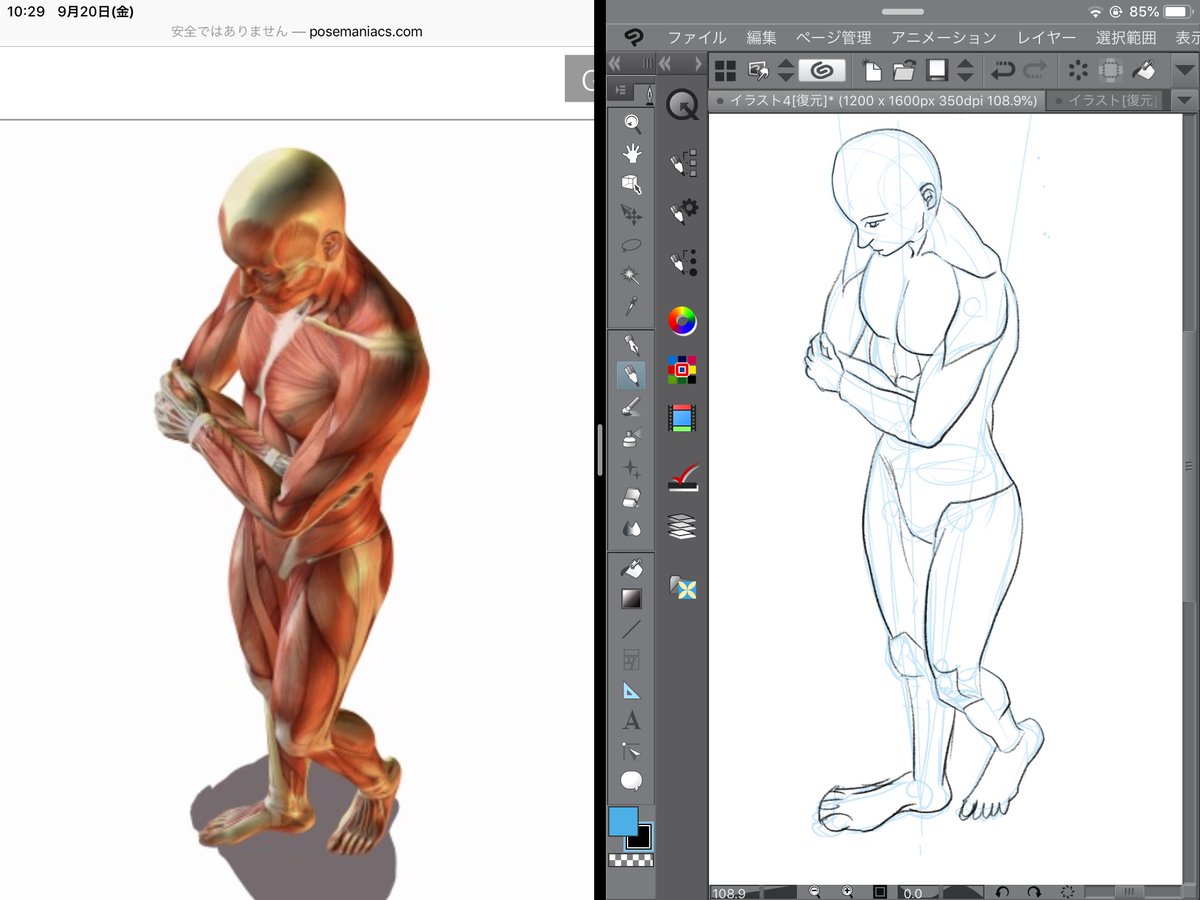Select the Pen tool
1200x900 pixels.
631,345
